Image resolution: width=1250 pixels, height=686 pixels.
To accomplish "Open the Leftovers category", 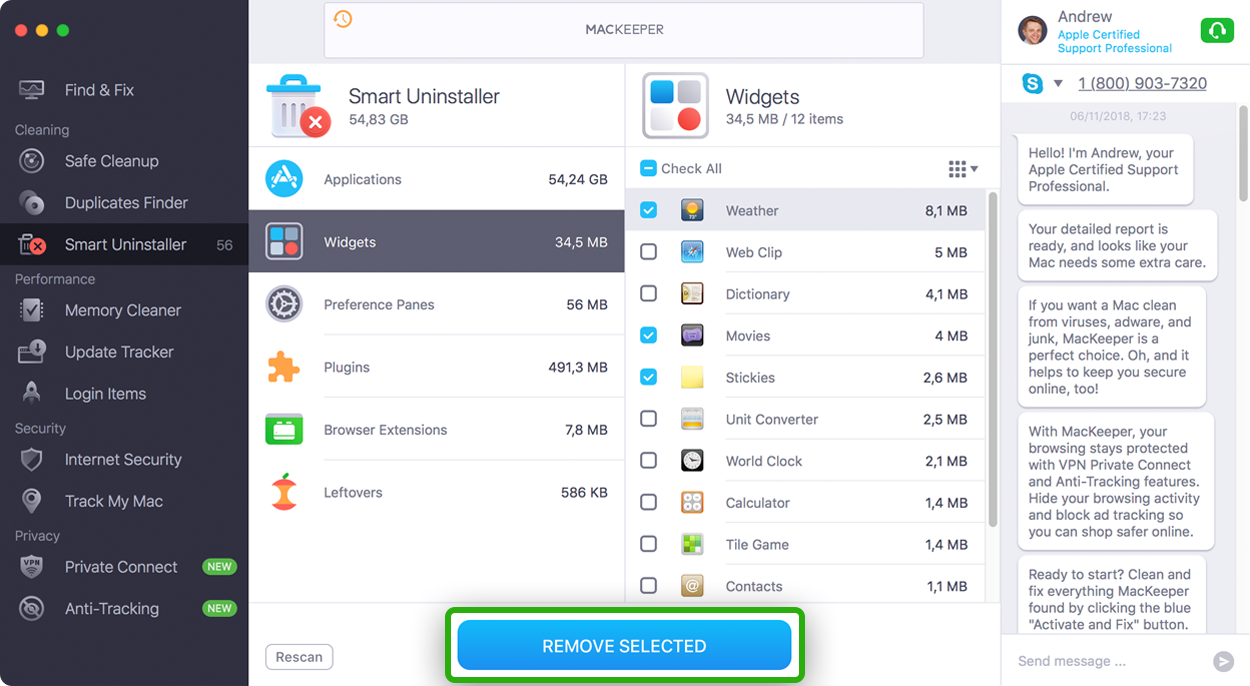I will point(436,492).
